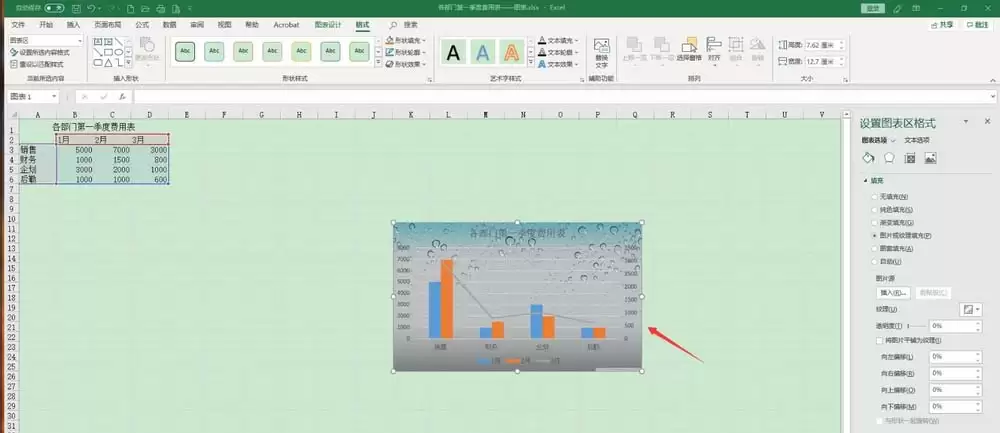1000x433 pixels.
Task: Click the Sign in button in title bar
Action: tap(871, 8)
